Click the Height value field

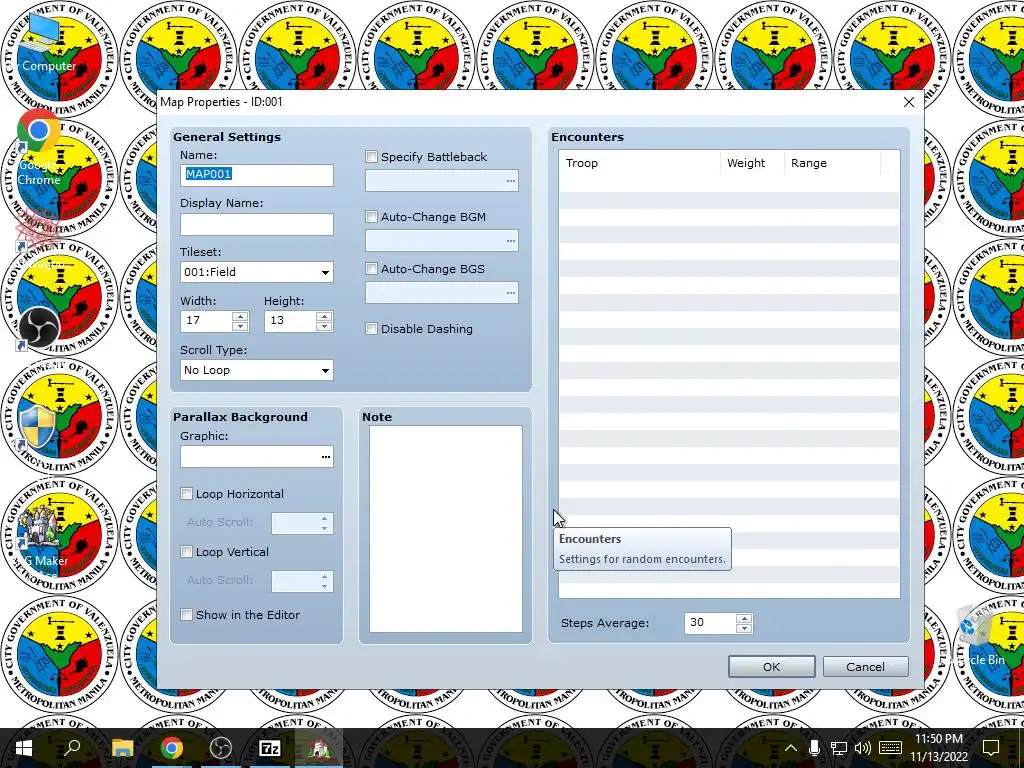291,321
